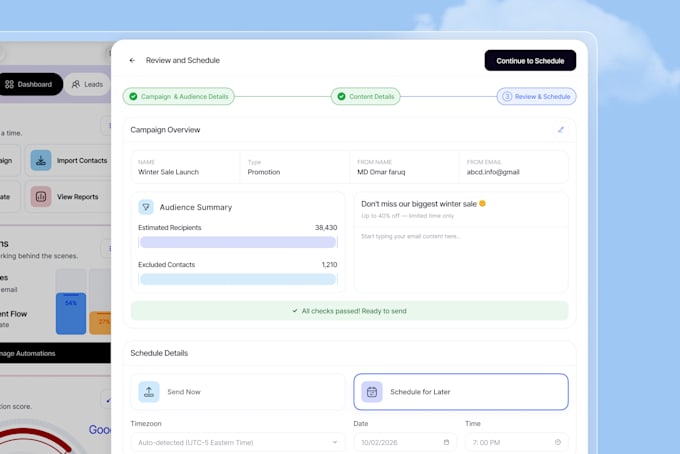
Task: Click 38,430 recipients value
Action: [326, 228]
